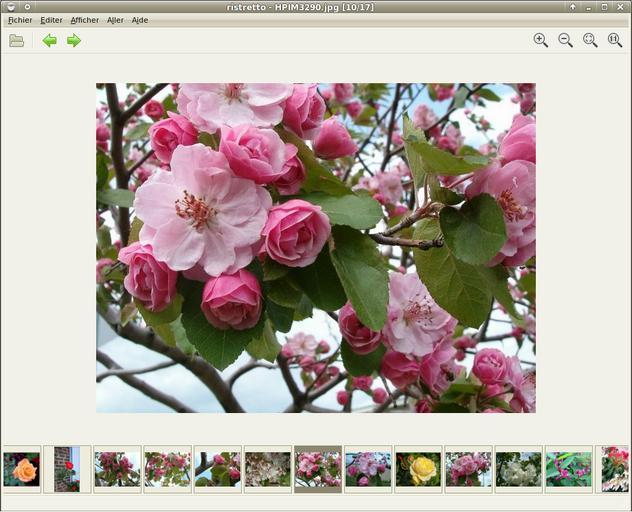
Task: Open the Aller menu
Action: click(115, 20)
